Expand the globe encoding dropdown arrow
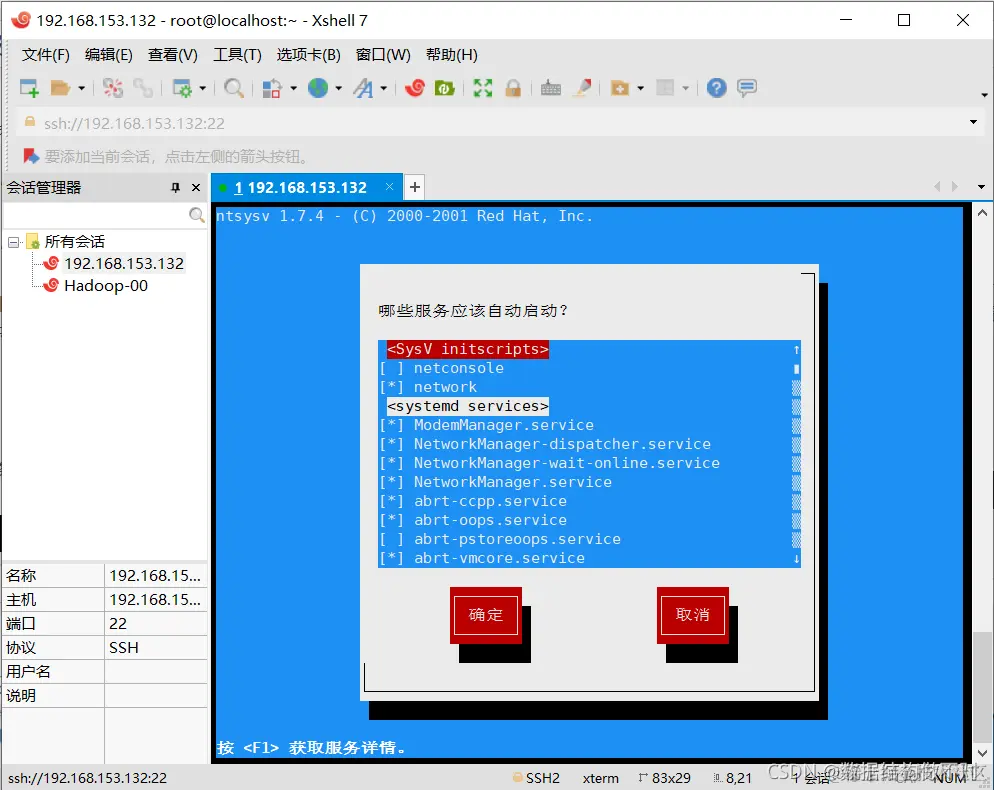 pos(339,89)
